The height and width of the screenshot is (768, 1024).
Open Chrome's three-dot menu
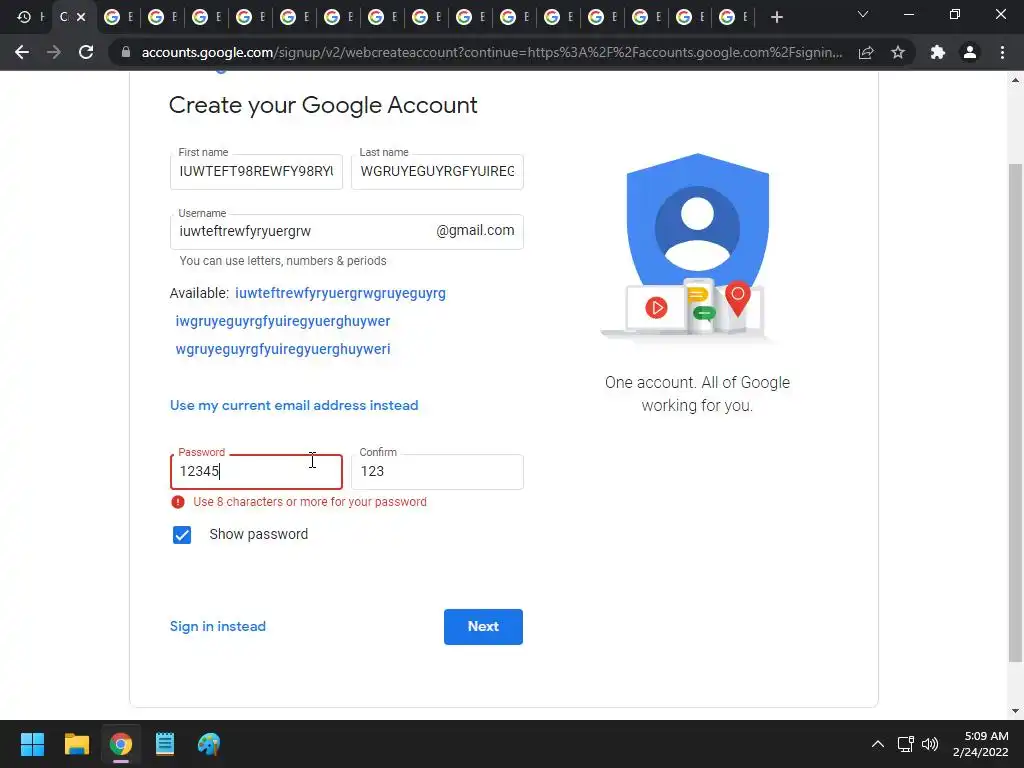pyautogui.click(x=1002, y=52)
